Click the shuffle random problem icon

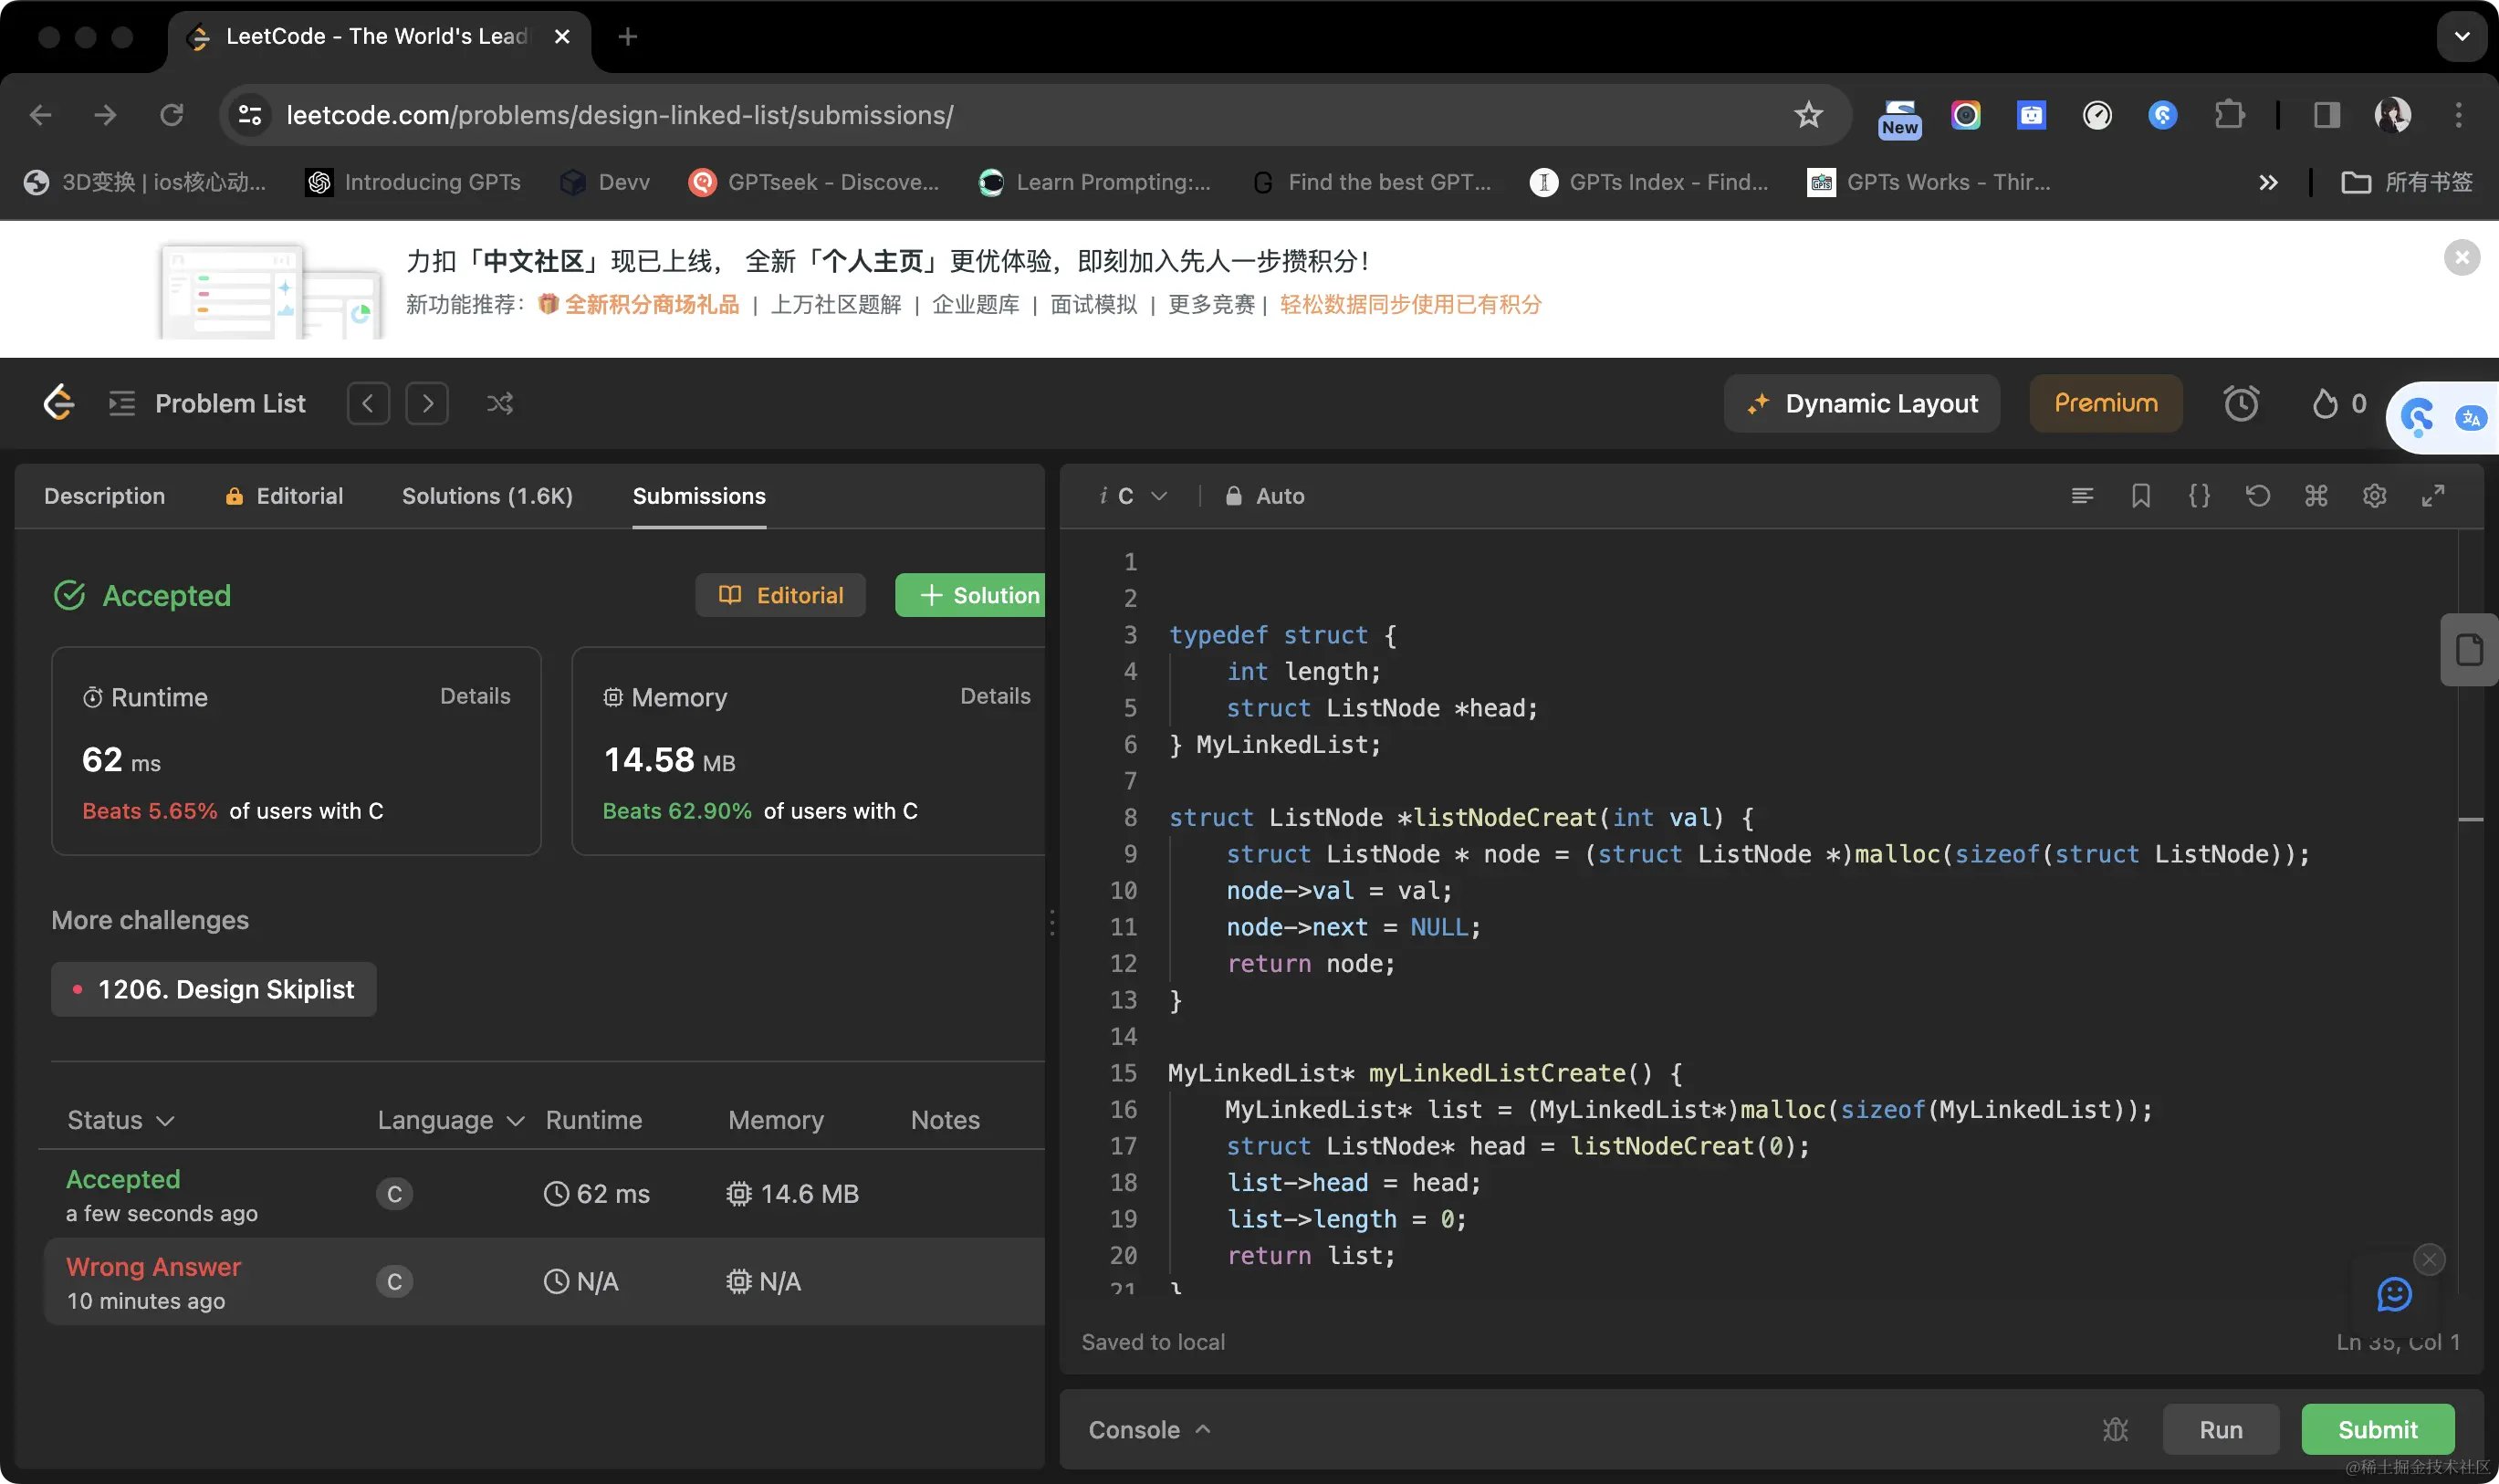point(499,404)
